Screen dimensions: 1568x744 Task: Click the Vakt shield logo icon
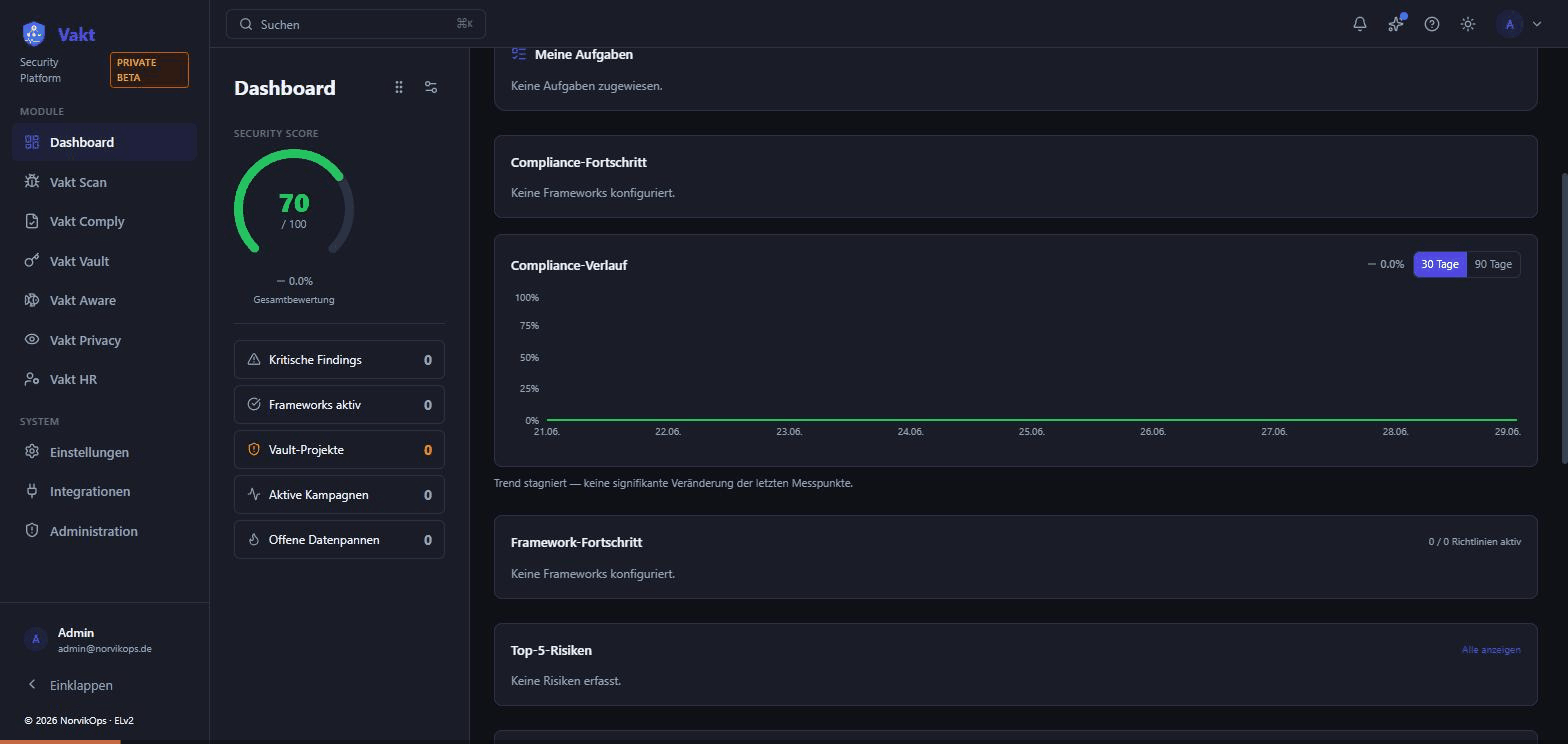pyautogui.click(x=34, y=34)
